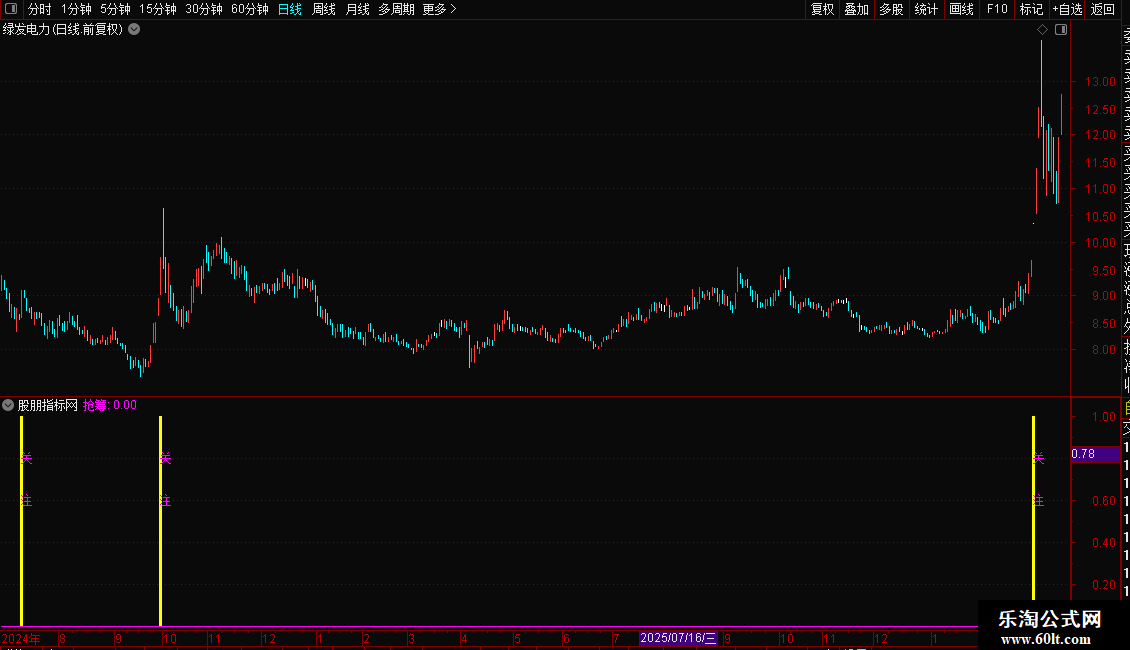The image size is (1130, 650).
Task: Open F10 company information
Action: pos(997,9)
